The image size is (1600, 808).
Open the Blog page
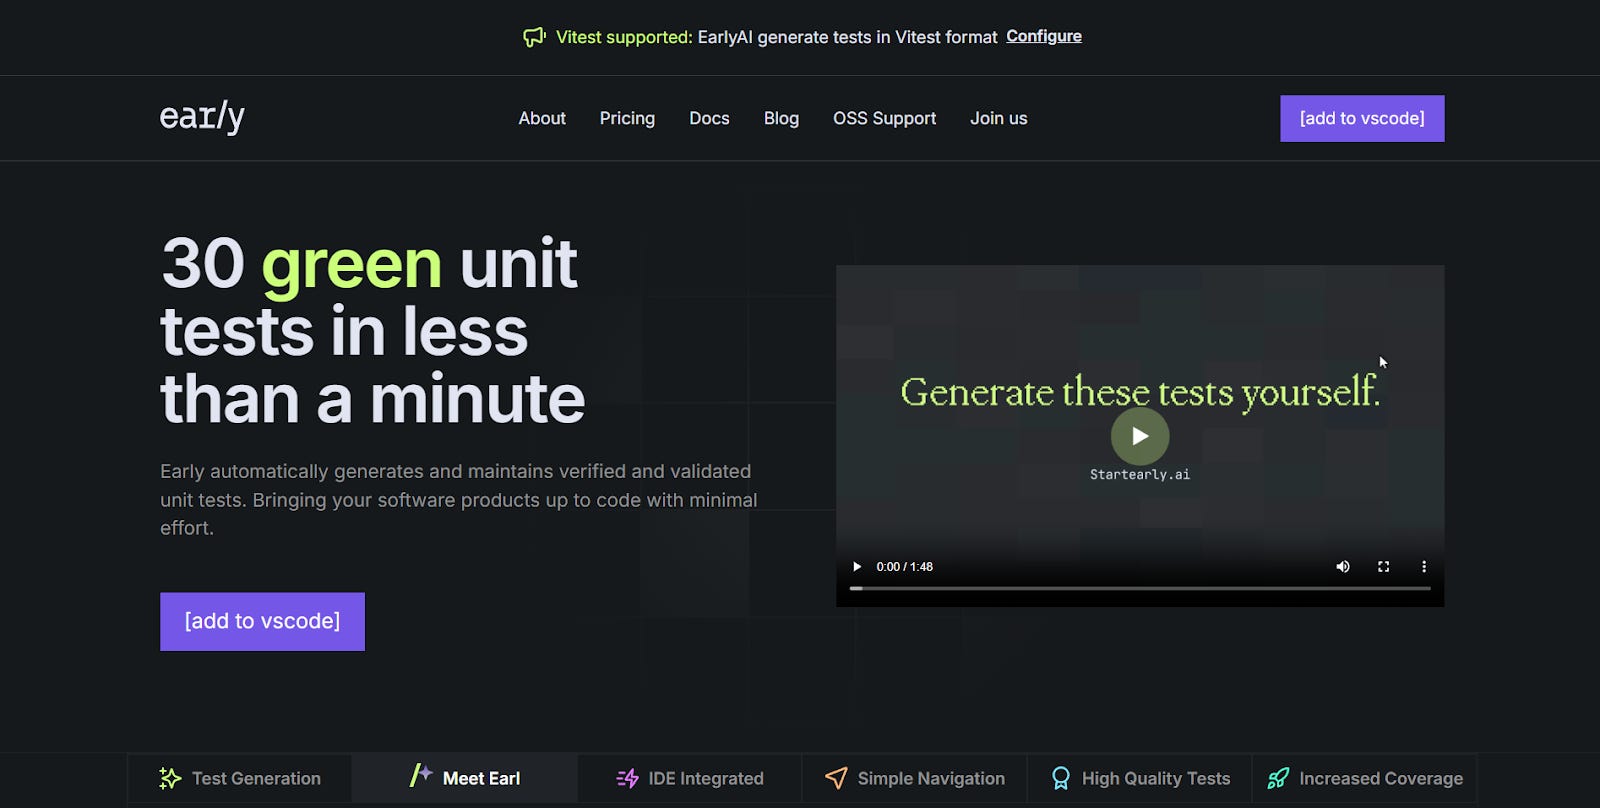781,118
